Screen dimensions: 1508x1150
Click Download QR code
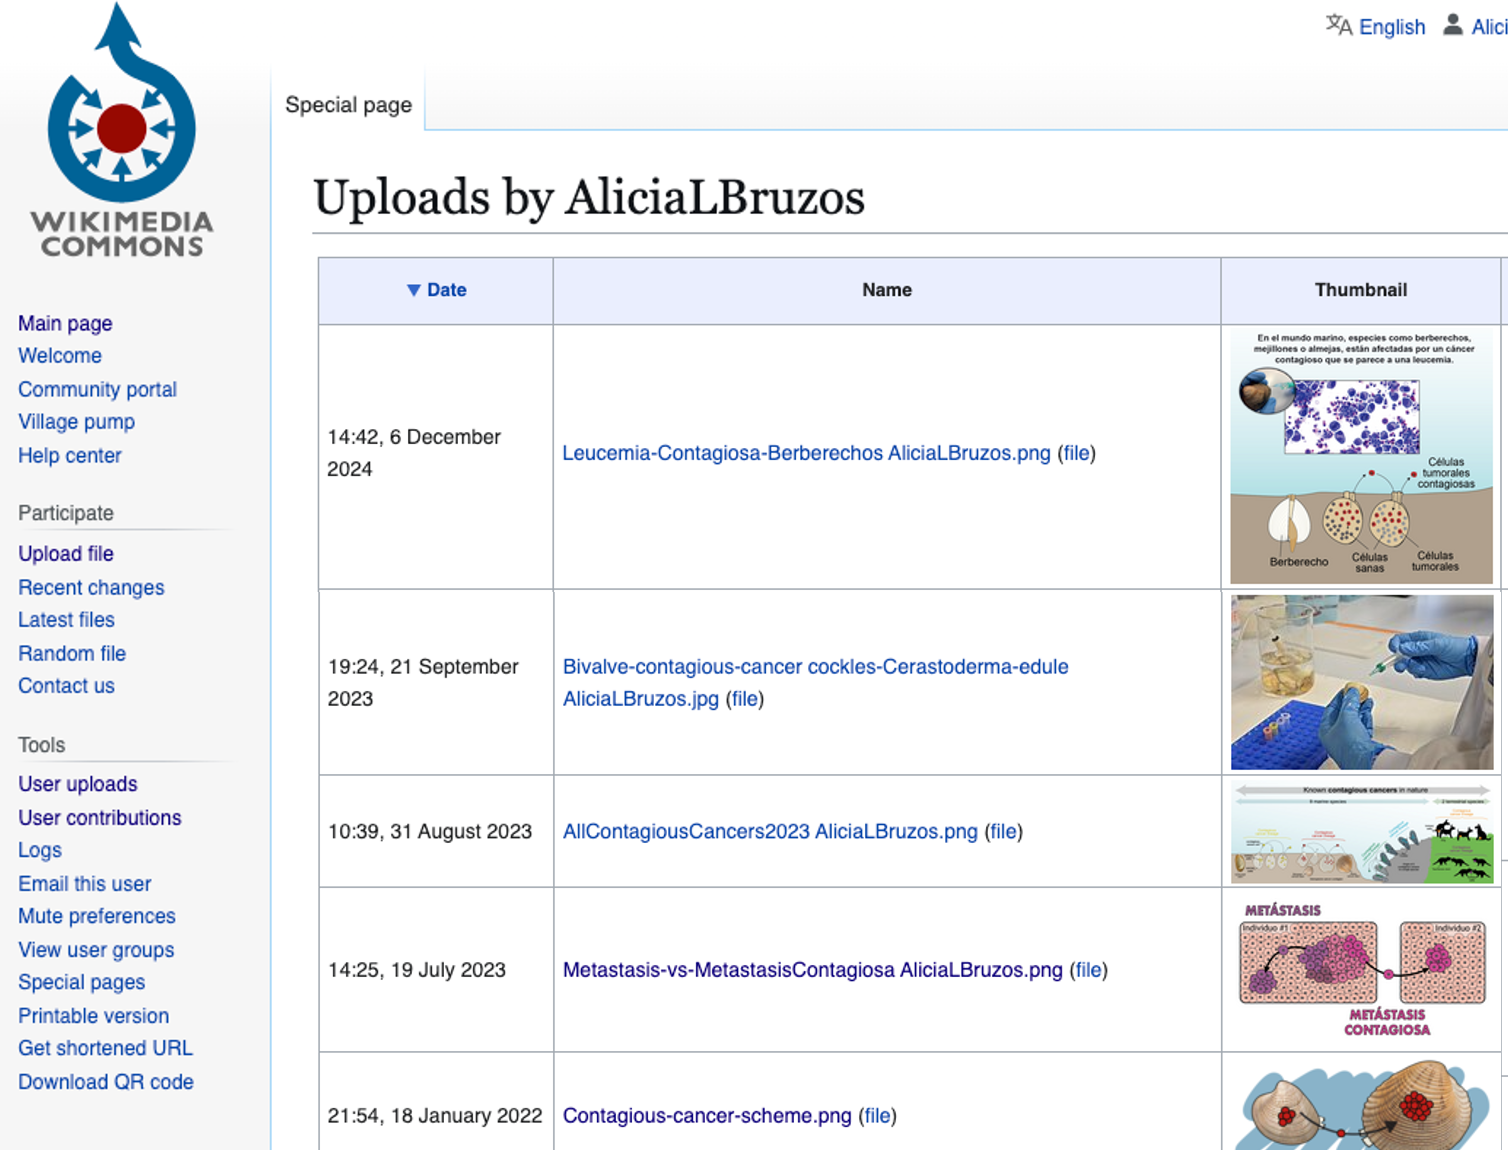(106, 1082)
